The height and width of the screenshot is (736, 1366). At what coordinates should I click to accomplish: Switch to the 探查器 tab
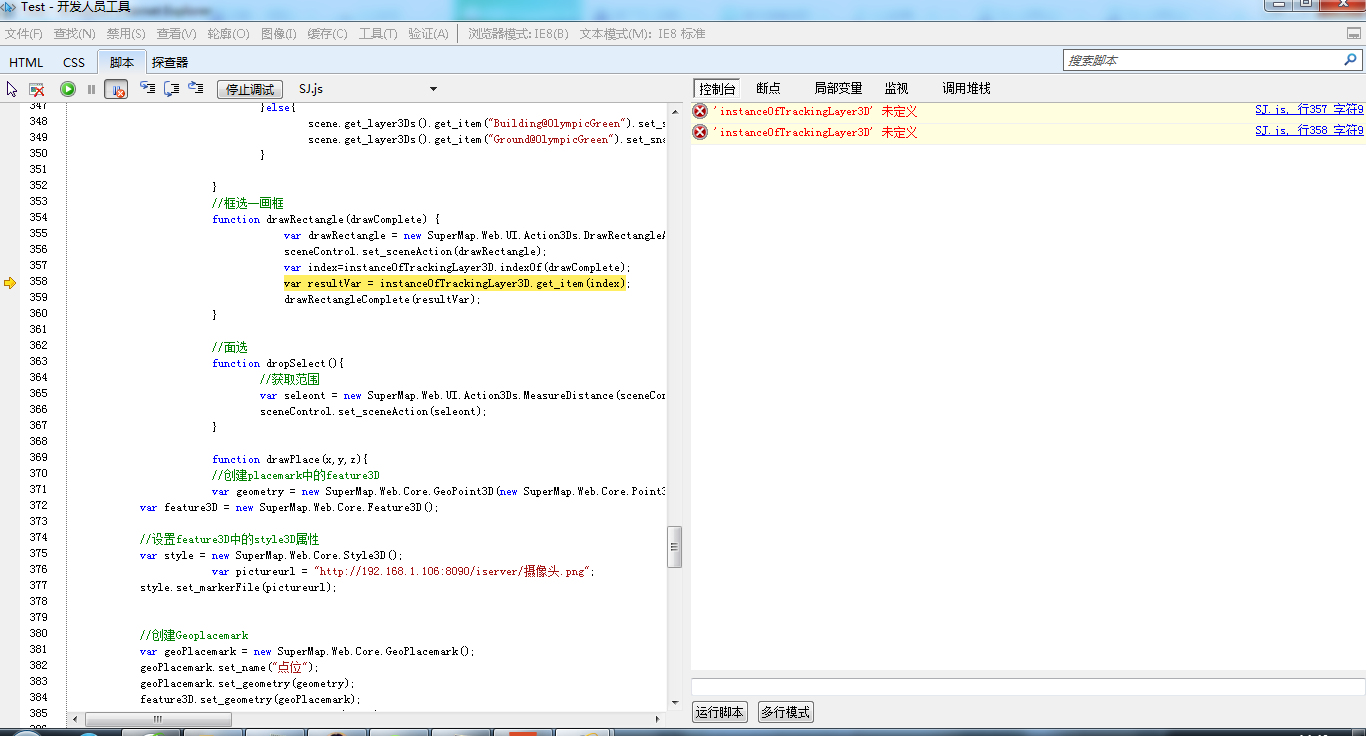170,62
